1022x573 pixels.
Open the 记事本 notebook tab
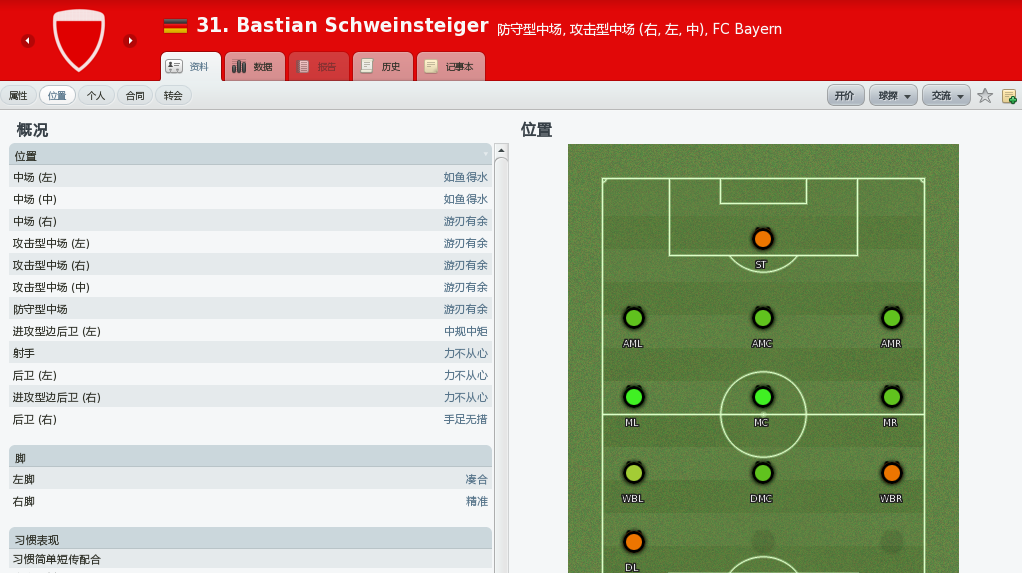click(x=450, y=66)
